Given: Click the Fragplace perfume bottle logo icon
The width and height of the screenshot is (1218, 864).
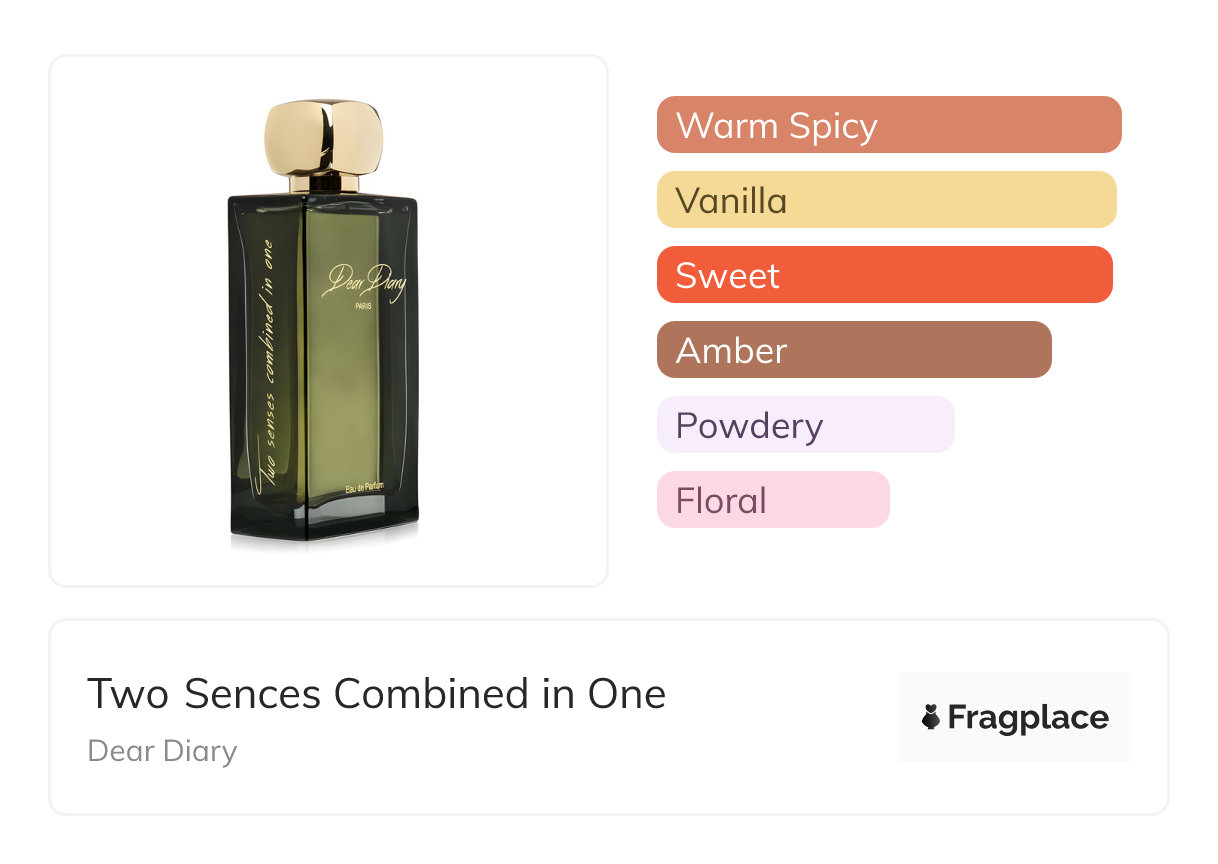Looking at the screenshot, I should click(931, 717).
